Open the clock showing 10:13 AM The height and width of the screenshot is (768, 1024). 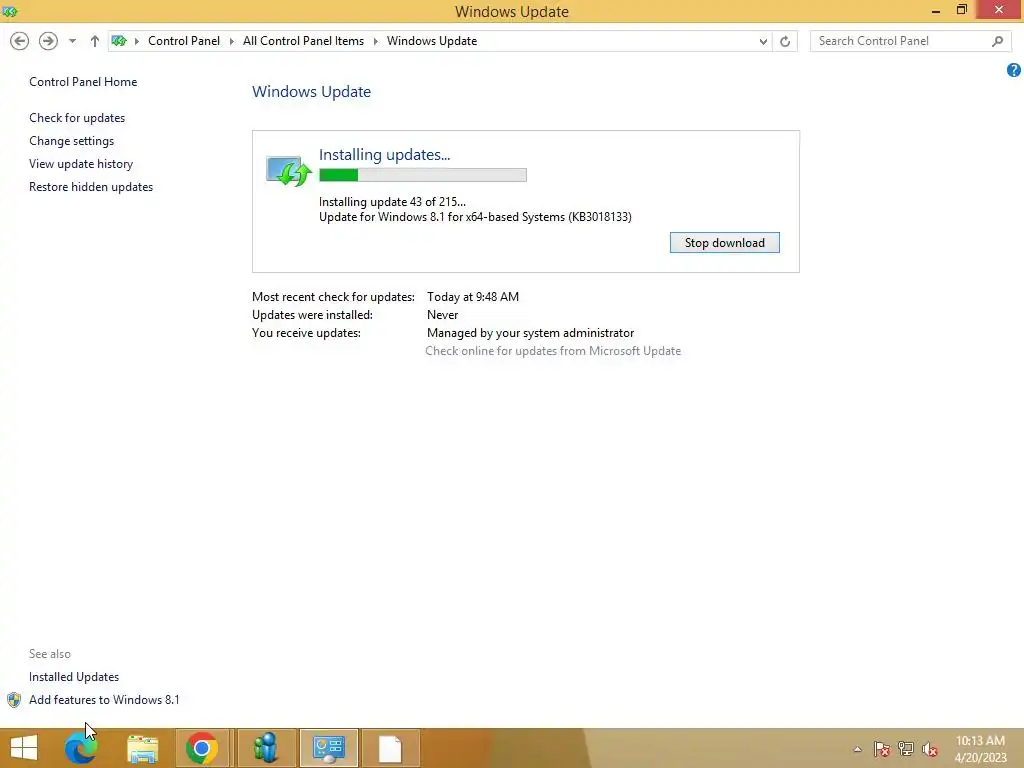[980, 749]
